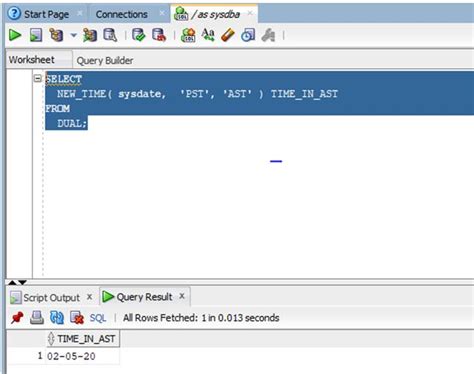
Task: Click the refresh icon in Query Result
Action: tap(57, 318)
